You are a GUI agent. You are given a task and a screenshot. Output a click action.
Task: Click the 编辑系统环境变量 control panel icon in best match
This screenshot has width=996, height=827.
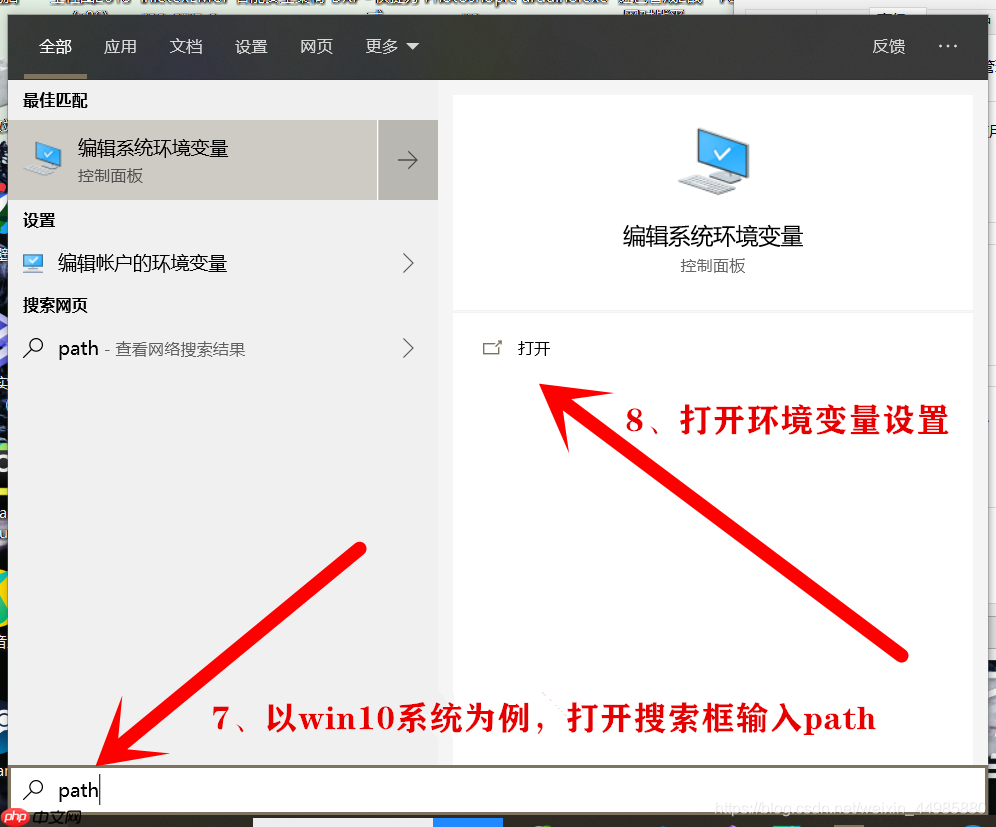[43, 159]
